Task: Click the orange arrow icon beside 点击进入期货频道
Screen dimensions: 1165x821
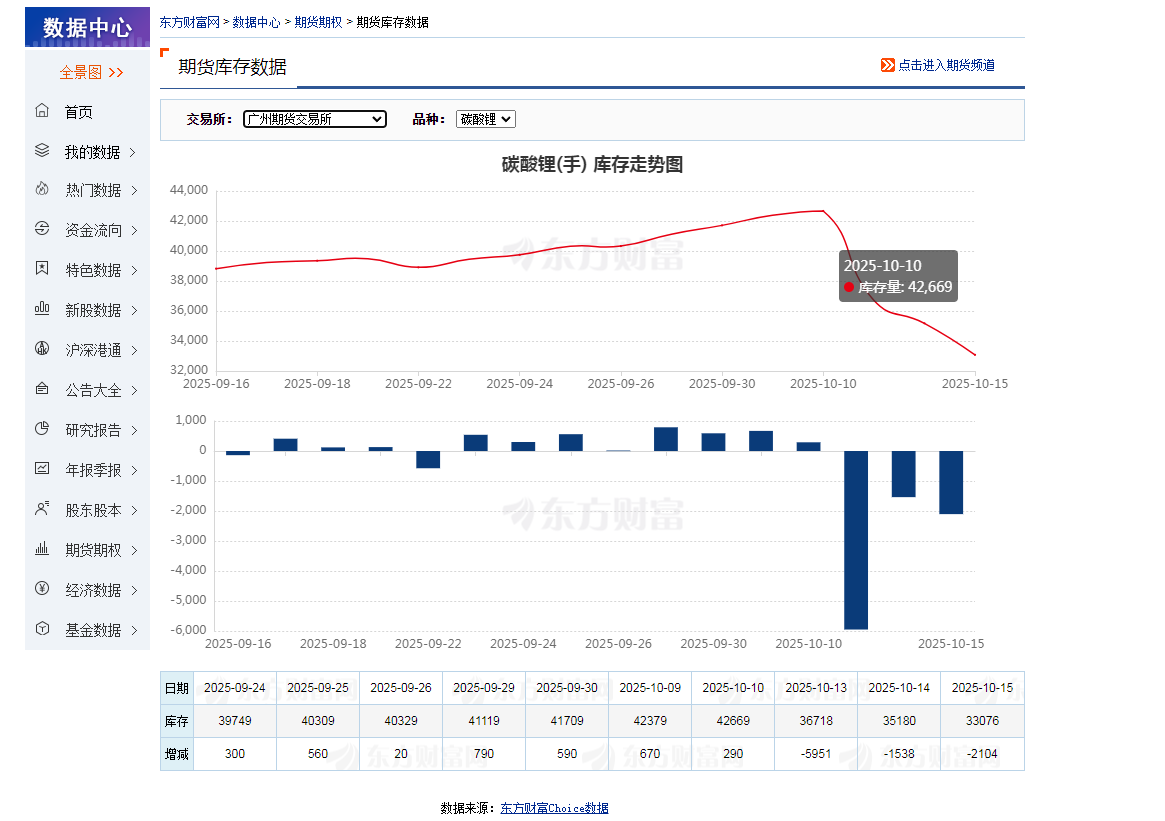Action: click(x=888, y=65)
